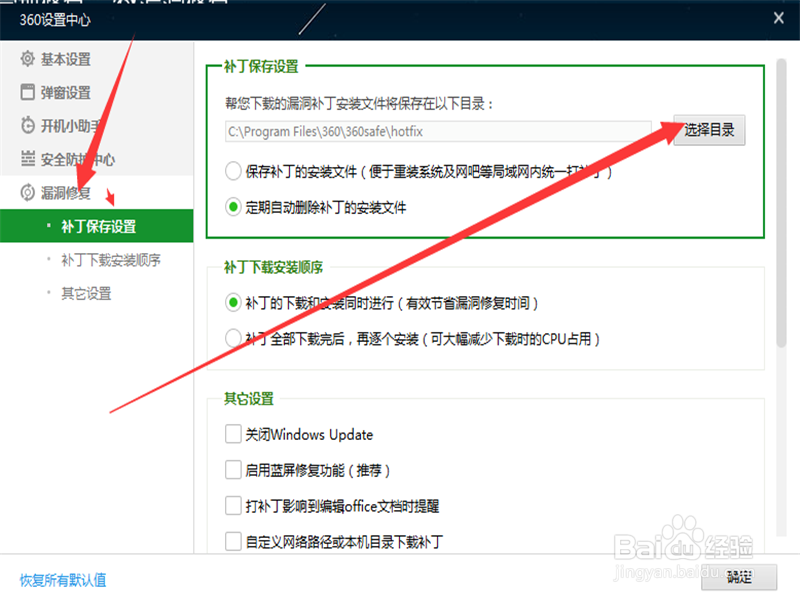800x600 pixels.
Task: Close the 360设置中心 window
Action: [x=778, y=17]
